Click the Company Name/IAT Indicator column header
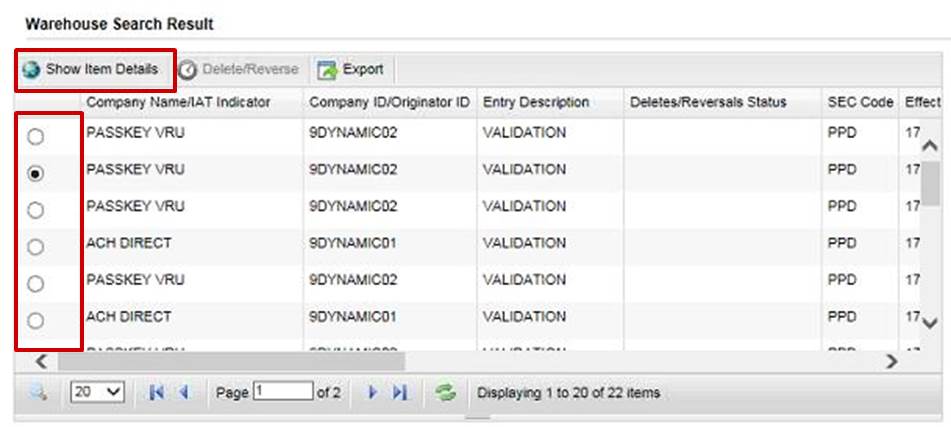Viewport: 951px width, 427px height. click(192, 102)
